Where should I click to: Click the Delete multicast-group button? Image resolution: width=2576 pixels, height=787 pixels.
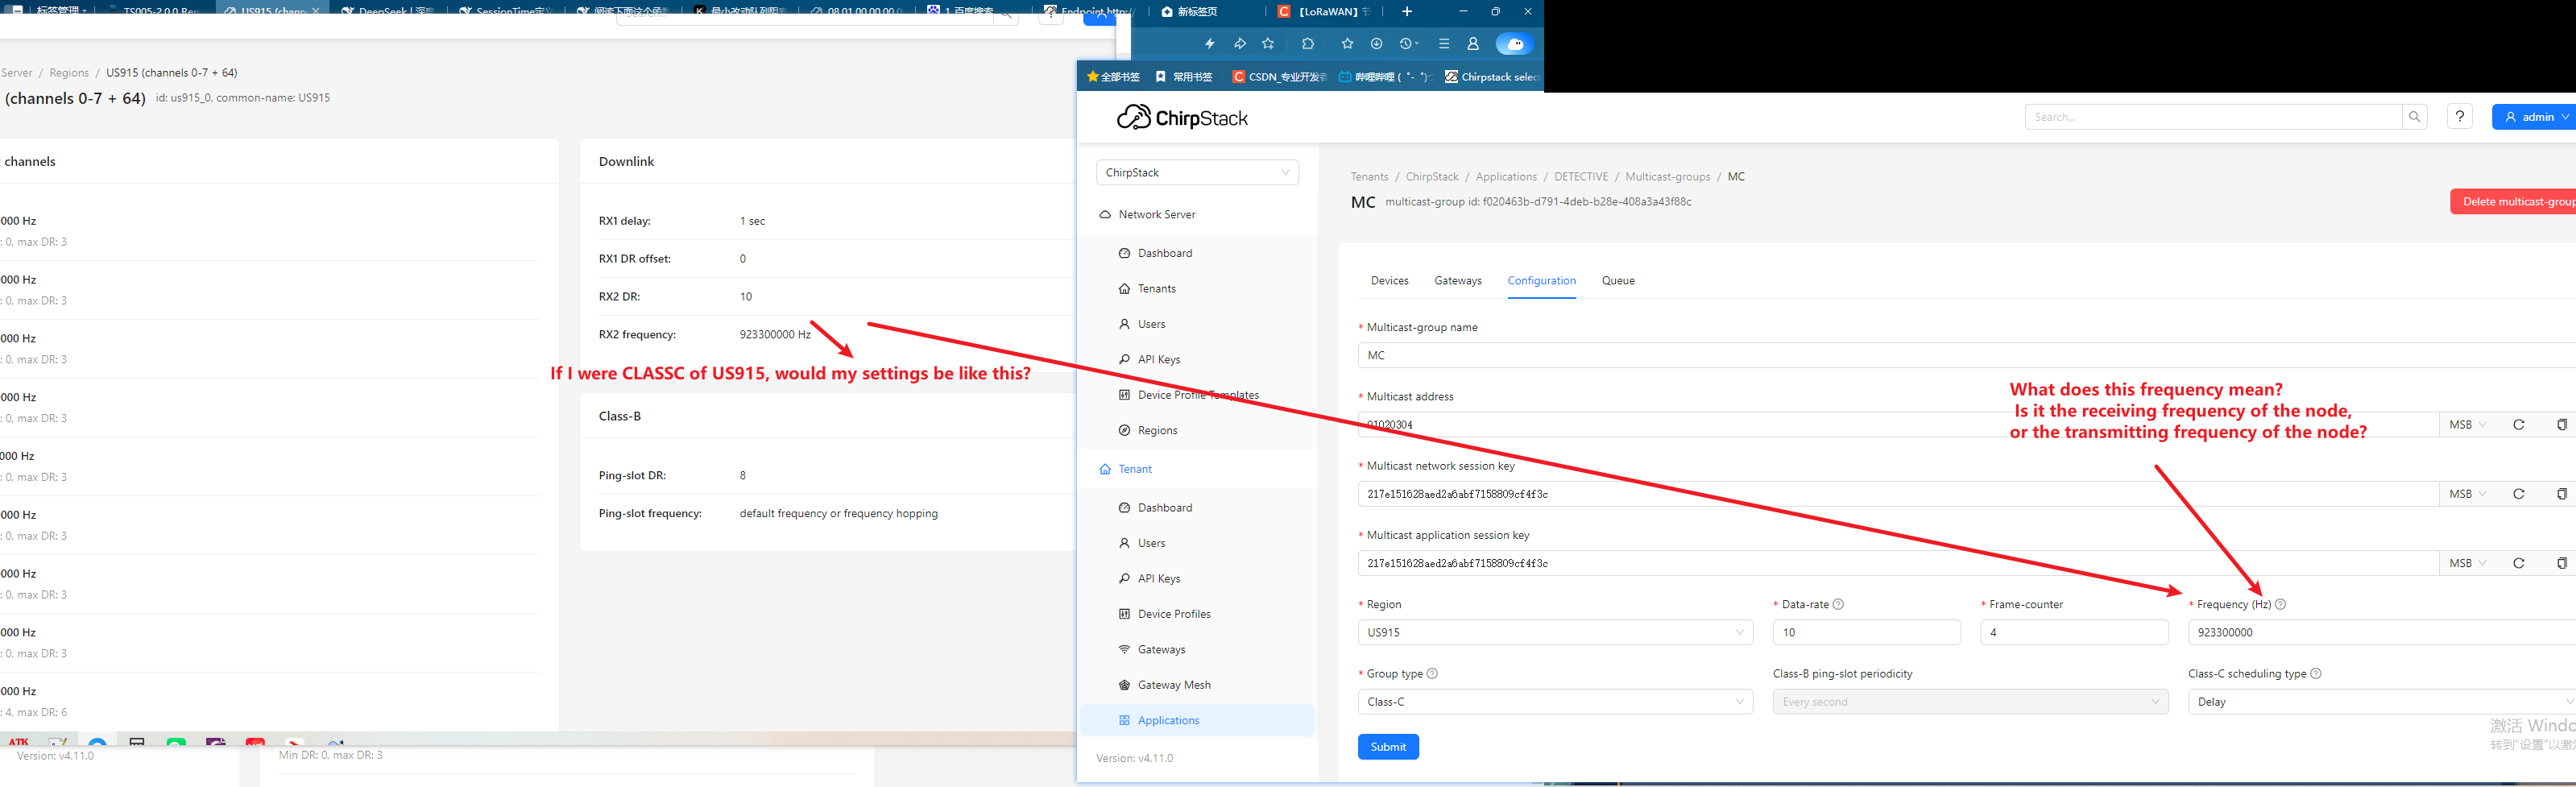click(2516, 202)
